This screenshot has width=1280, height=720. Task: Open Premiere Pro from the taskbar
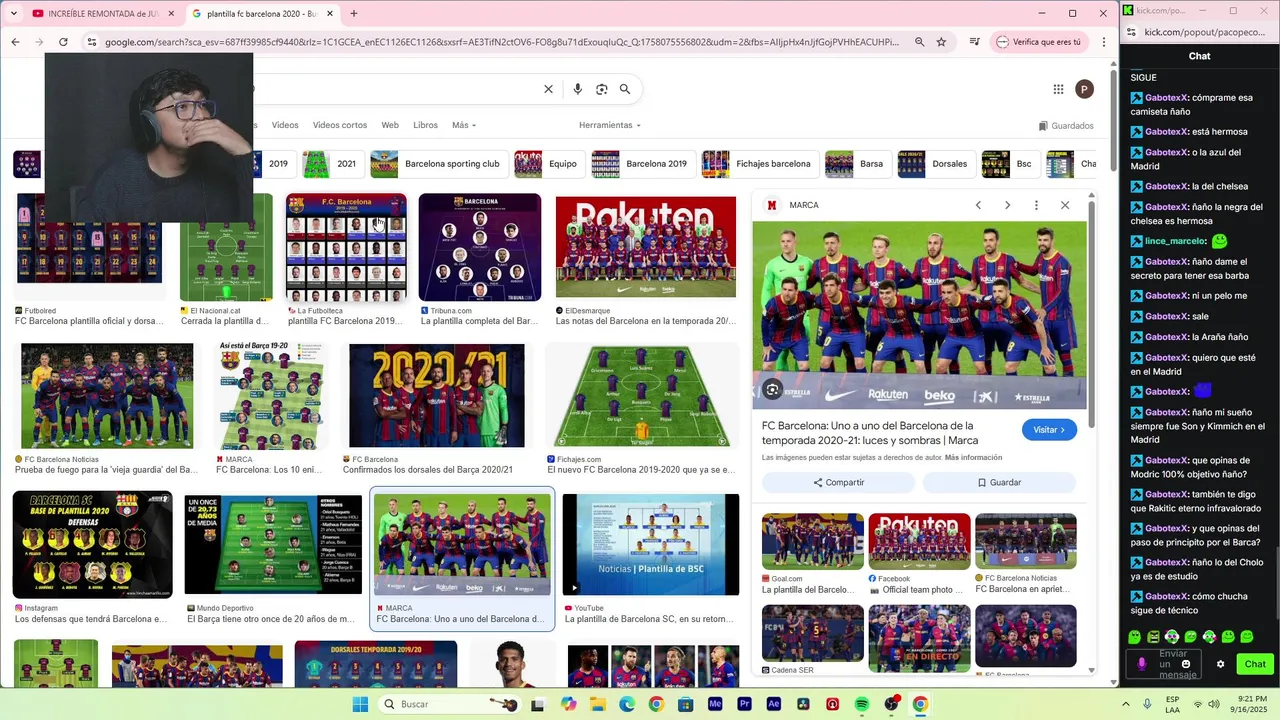744,704
